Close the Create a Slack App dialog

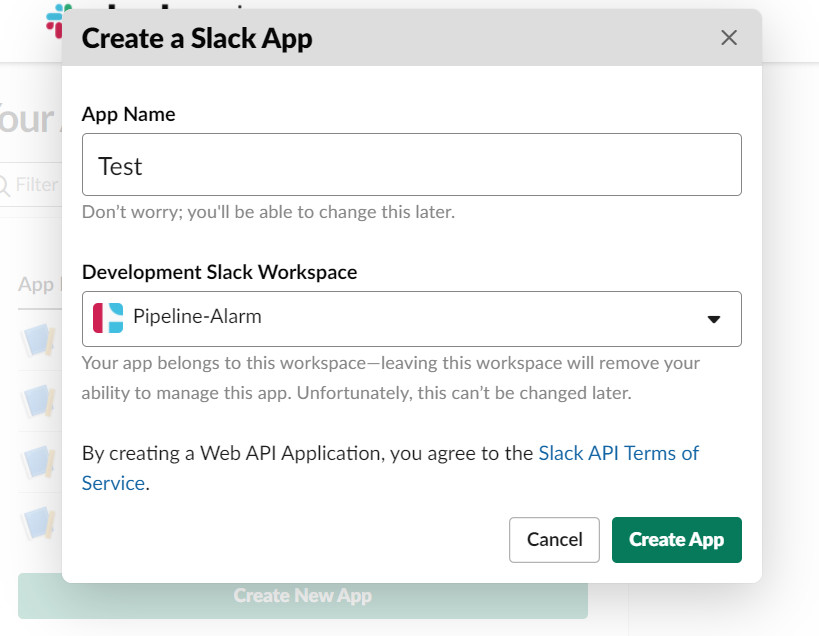click(729, 38)
